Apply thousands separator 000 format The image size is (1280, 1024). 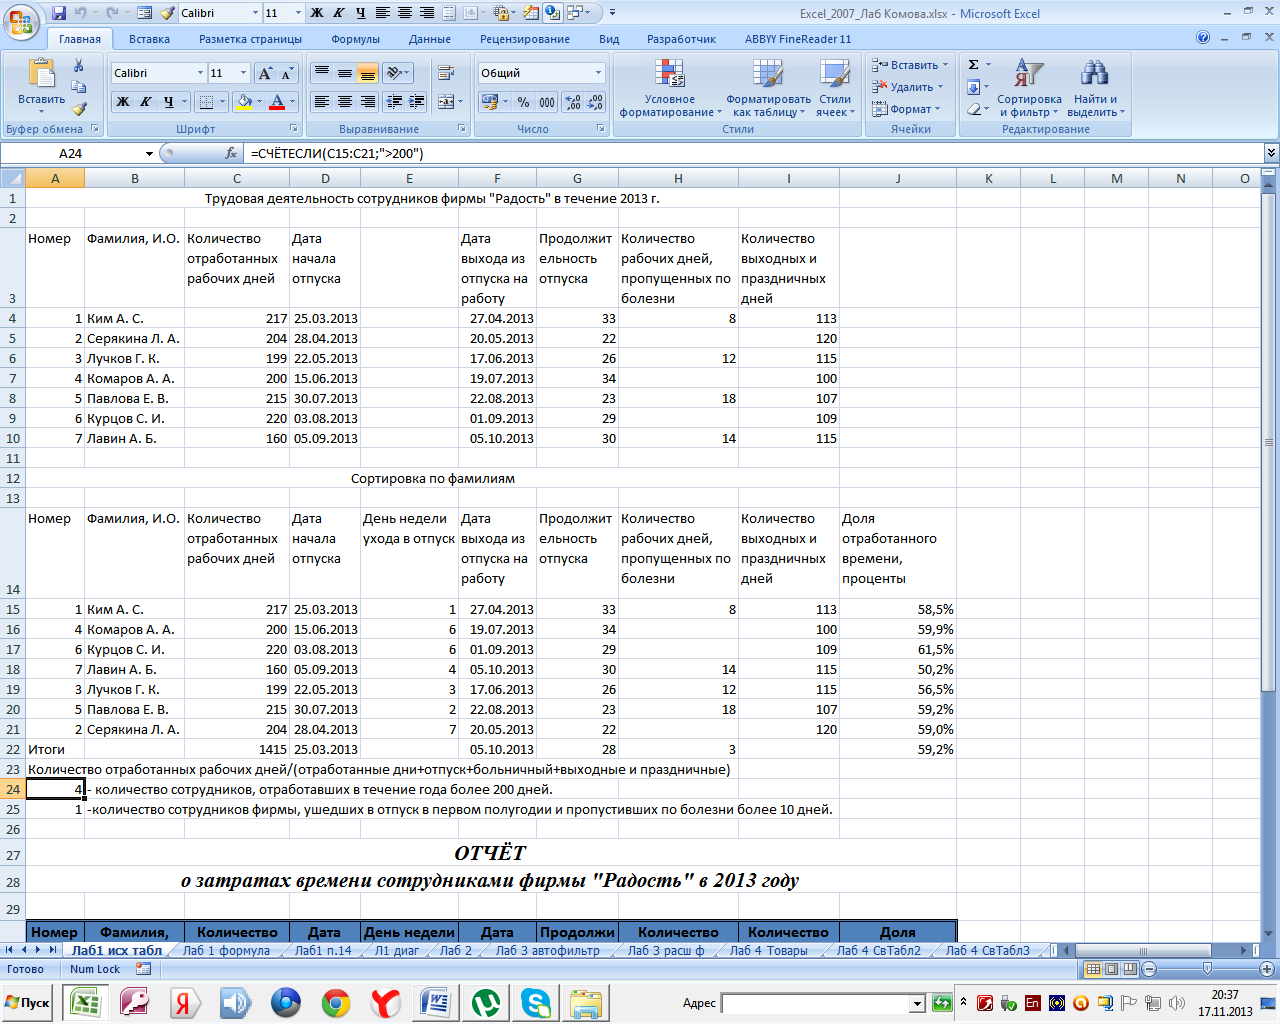pos(547,102)
